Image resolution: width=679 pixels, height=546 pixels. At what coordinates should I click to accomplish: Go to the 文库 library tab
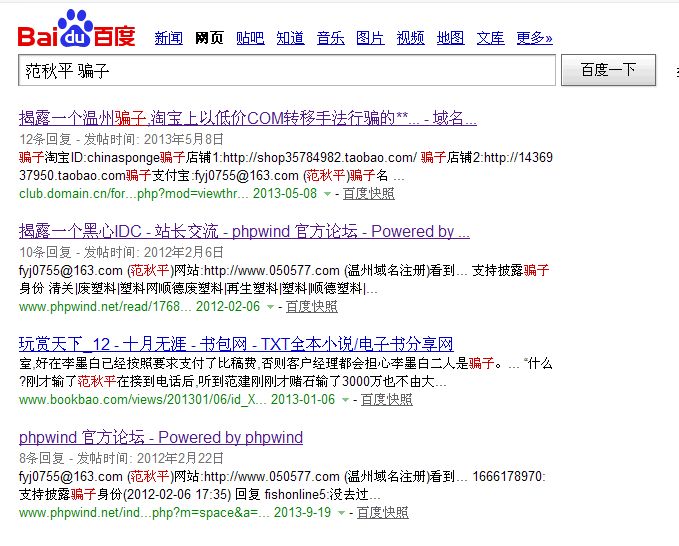tap(491, 38)
